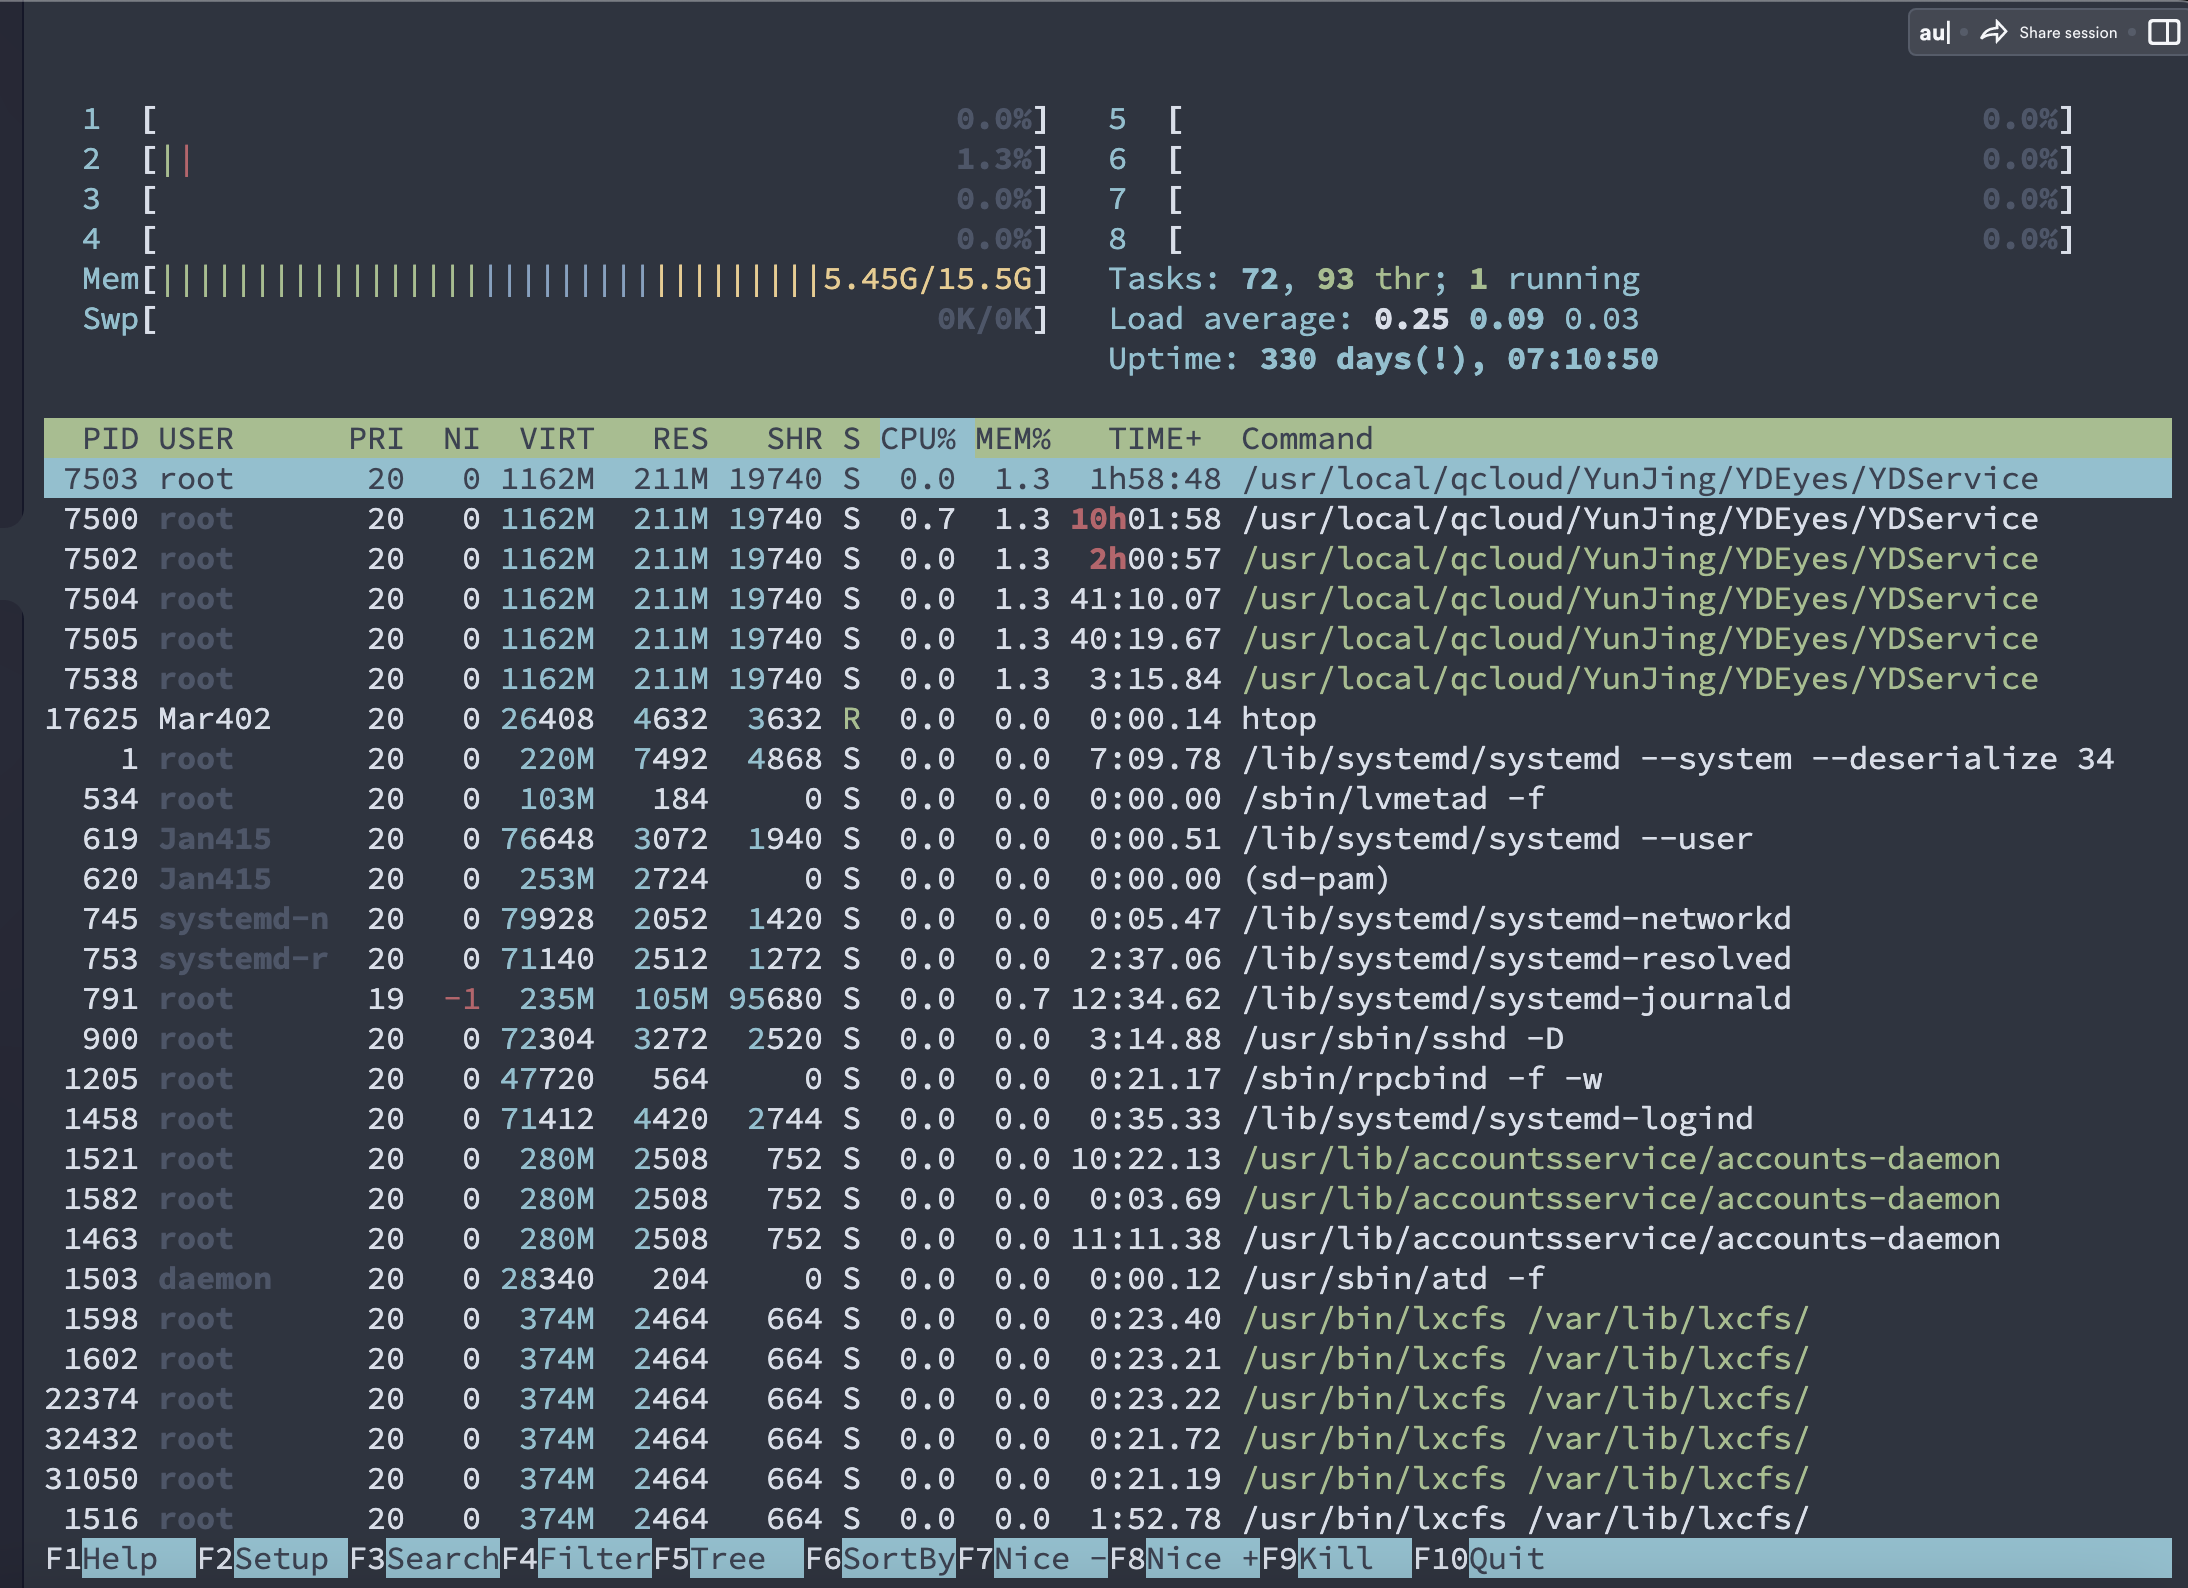
Task: Click F10 Quit to exit htop
Action: [x=1479, y=1558]
